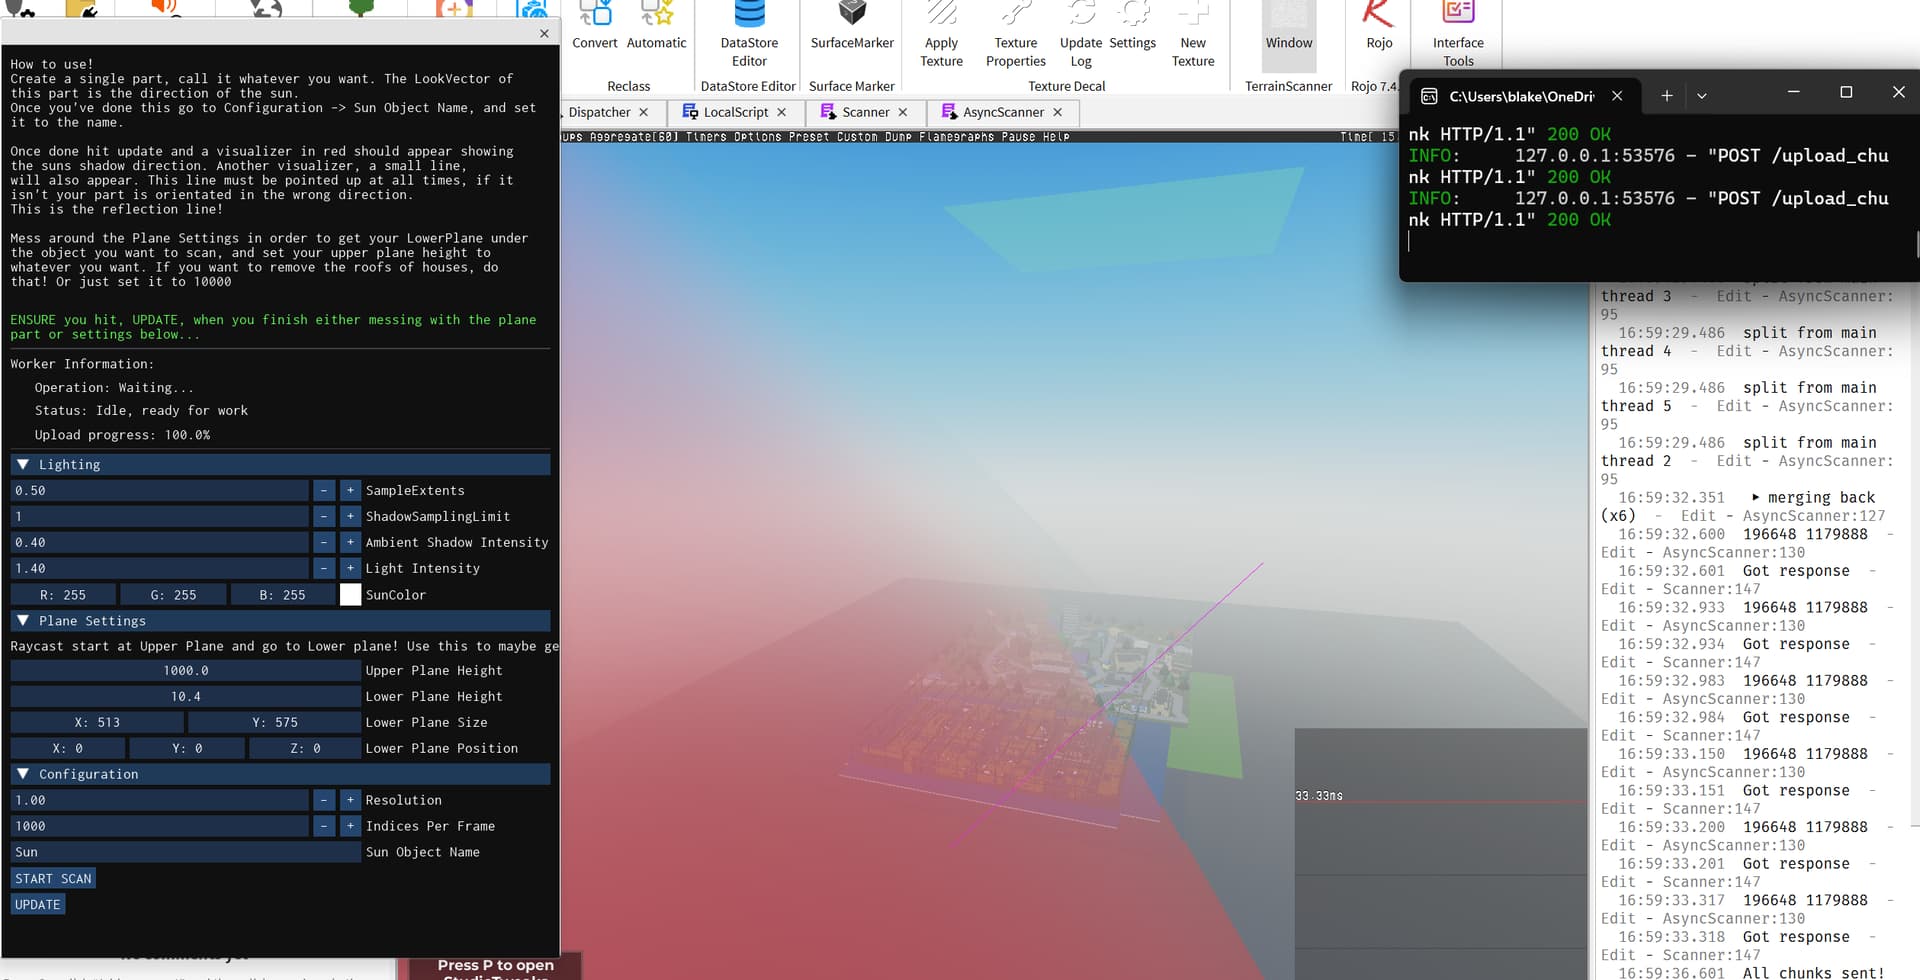Viewport: 1920px width, 980px height.
Task: Click the SunColor R value field
Action: pos(63,594)
